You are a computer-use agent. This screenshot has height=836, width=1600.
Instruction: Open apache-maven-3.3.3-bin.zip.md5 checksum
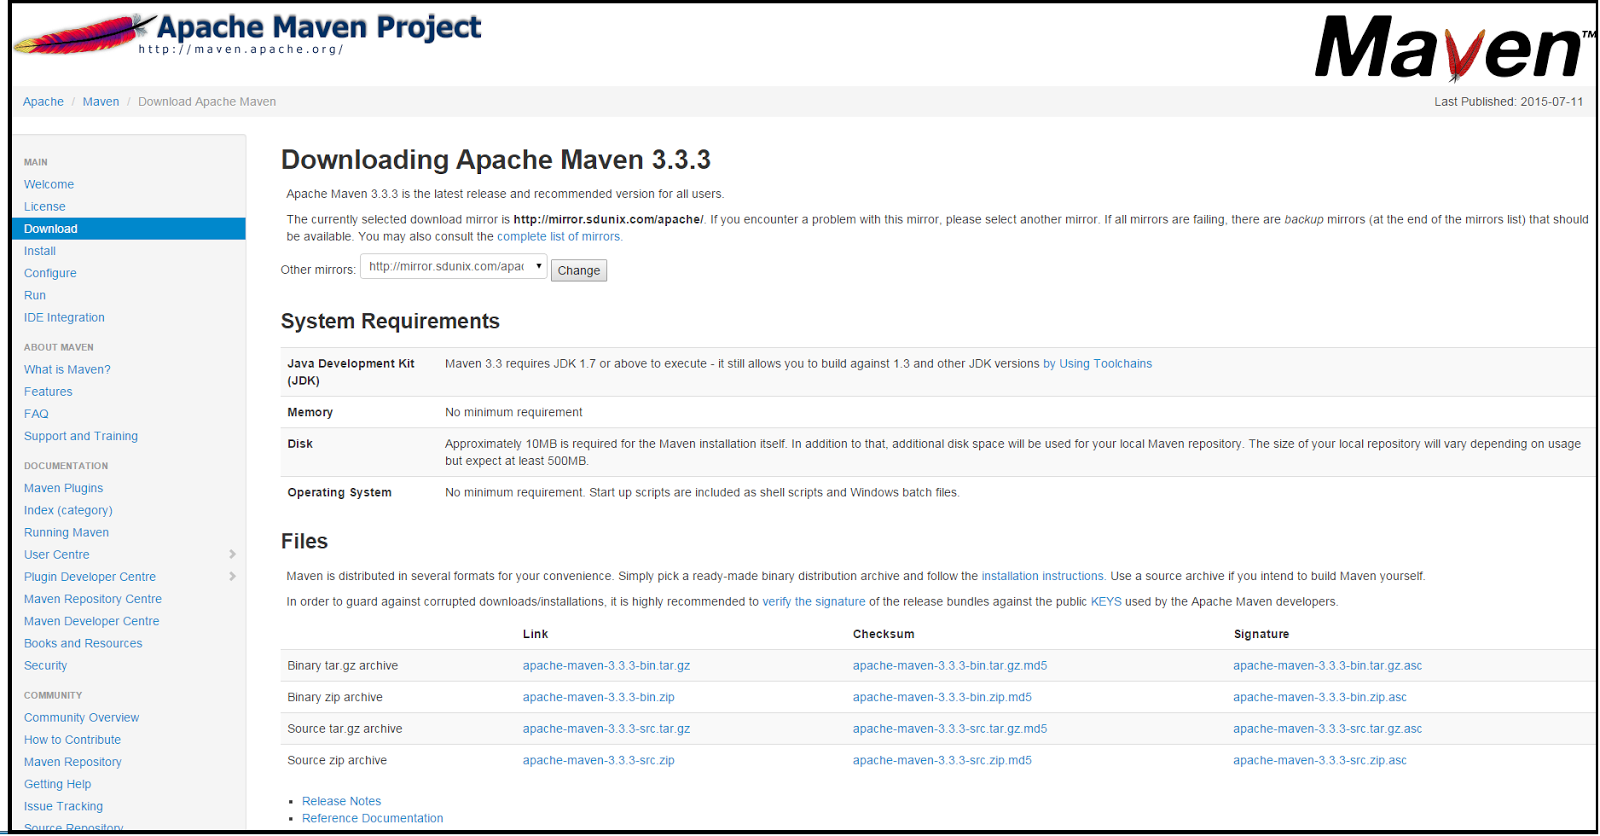(942, 697)
